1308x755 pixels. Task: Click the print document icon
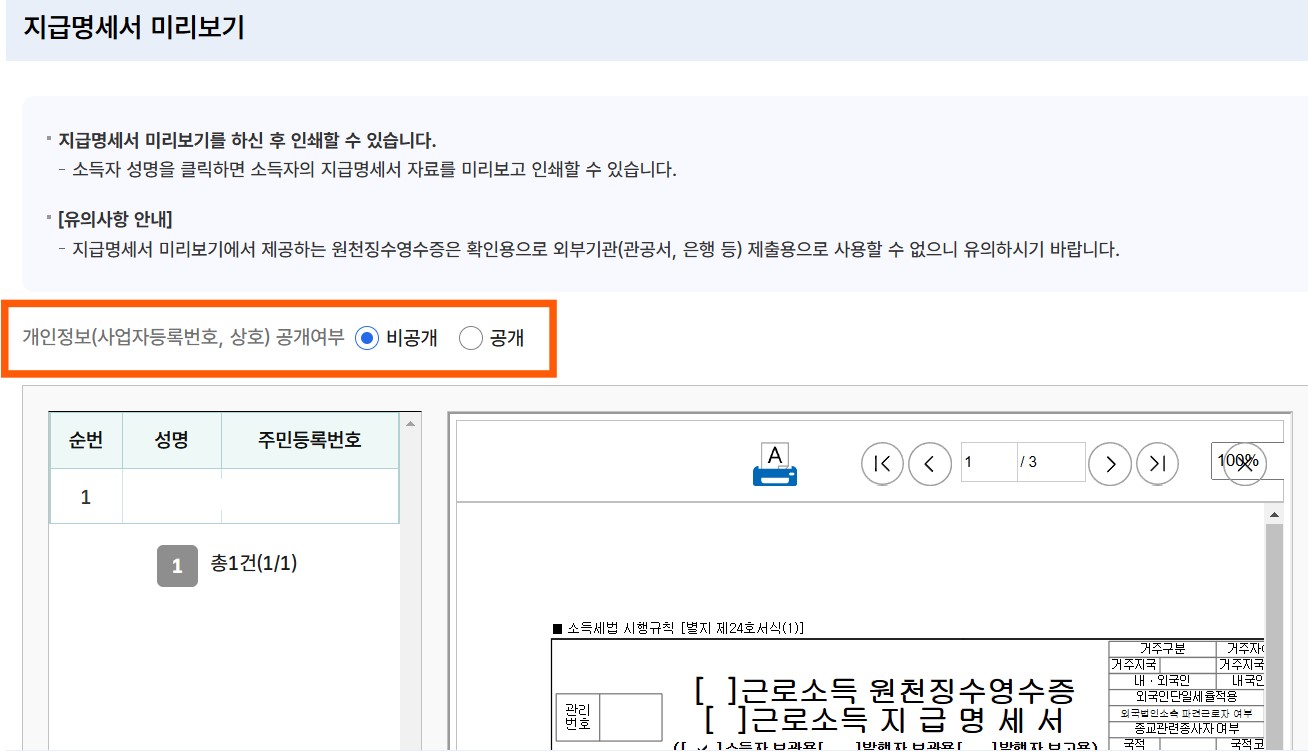[774, 463]
